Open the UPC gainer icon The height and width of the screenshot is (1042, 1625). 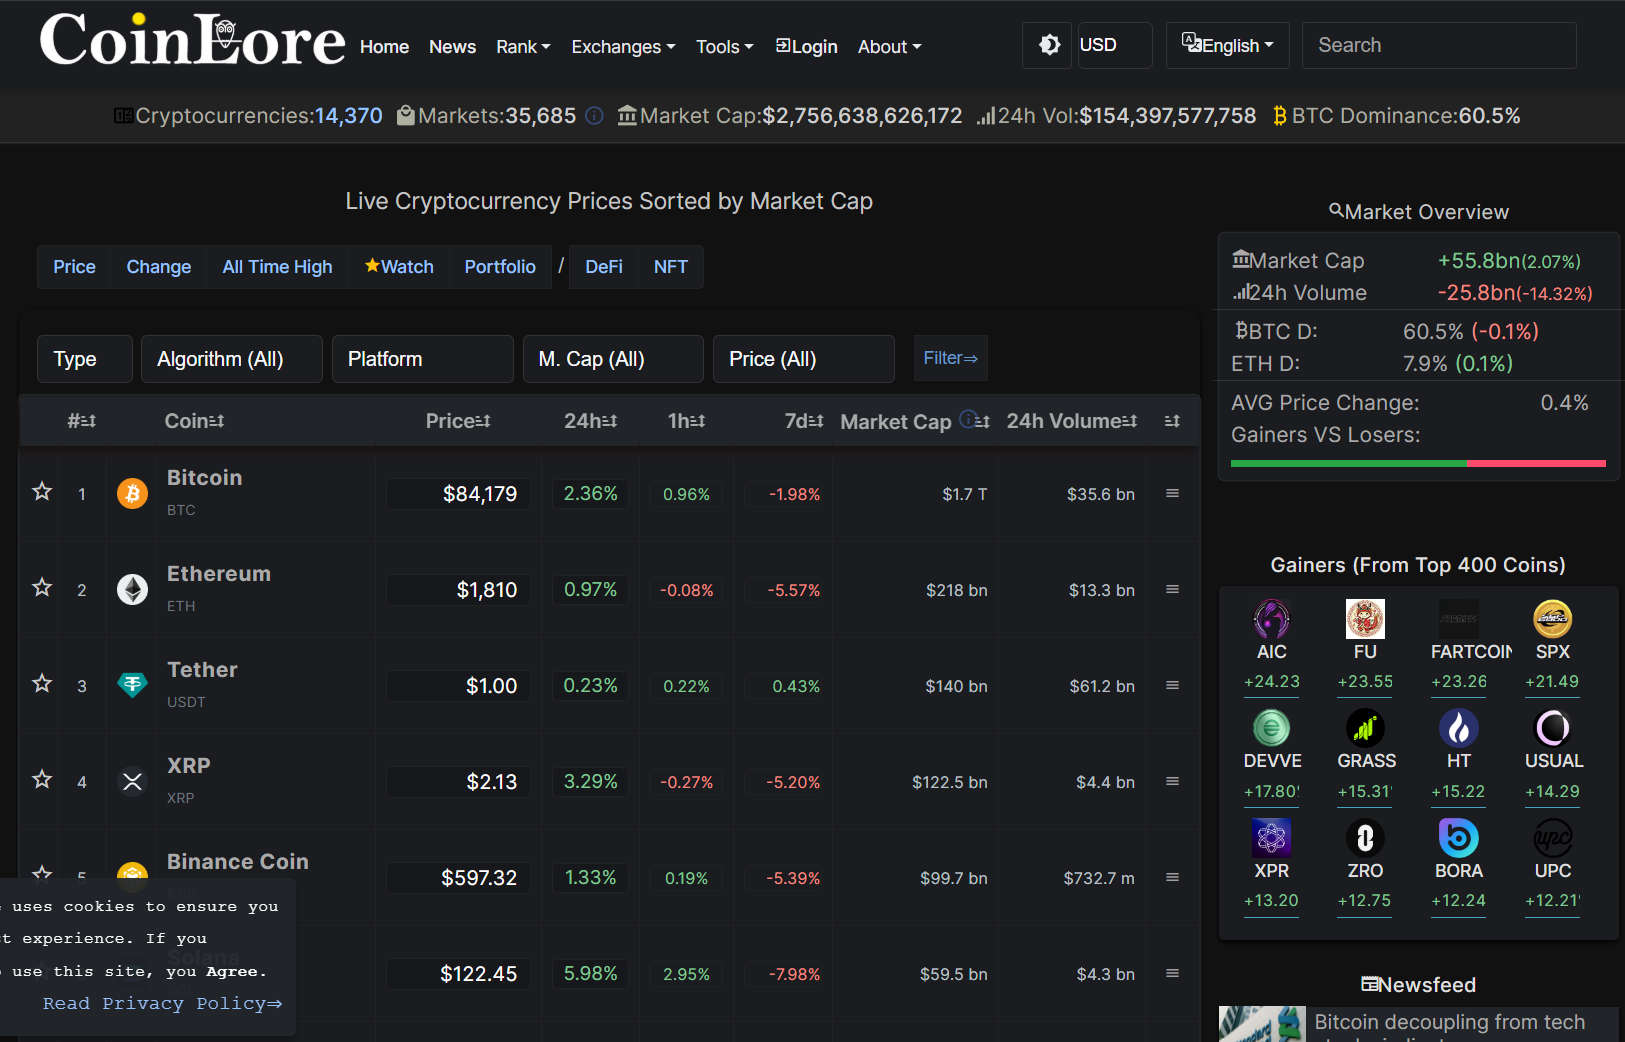pos(1553,838)
